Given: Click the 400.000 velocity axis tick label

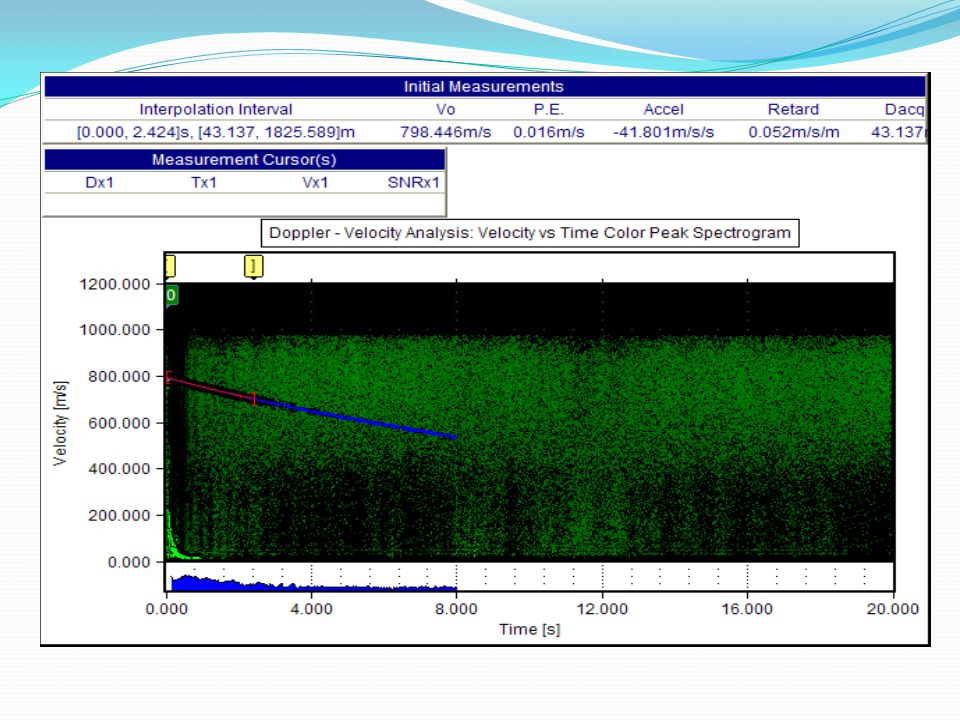Looking at the screenshot, I should [x=119, y=469].
